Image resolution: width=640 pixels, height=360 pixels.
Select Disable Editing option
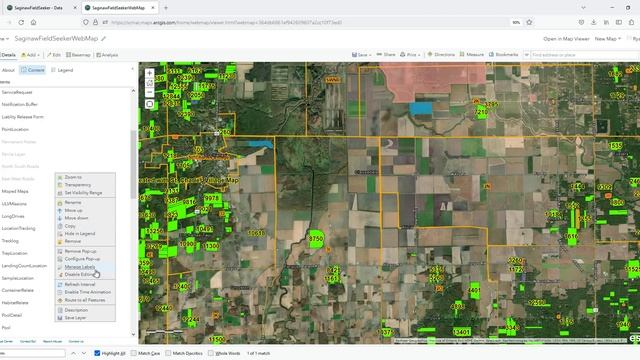(x=80, y=274)
